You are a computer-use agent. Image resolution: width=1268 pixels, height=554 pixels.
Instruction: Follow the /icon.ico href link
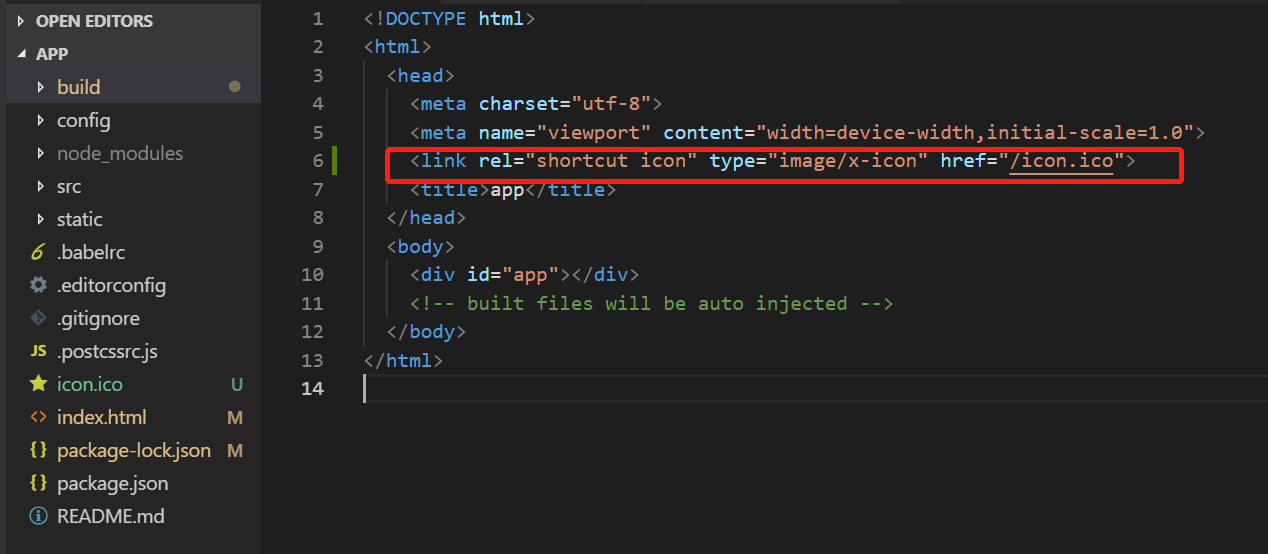click(1061, 160)
